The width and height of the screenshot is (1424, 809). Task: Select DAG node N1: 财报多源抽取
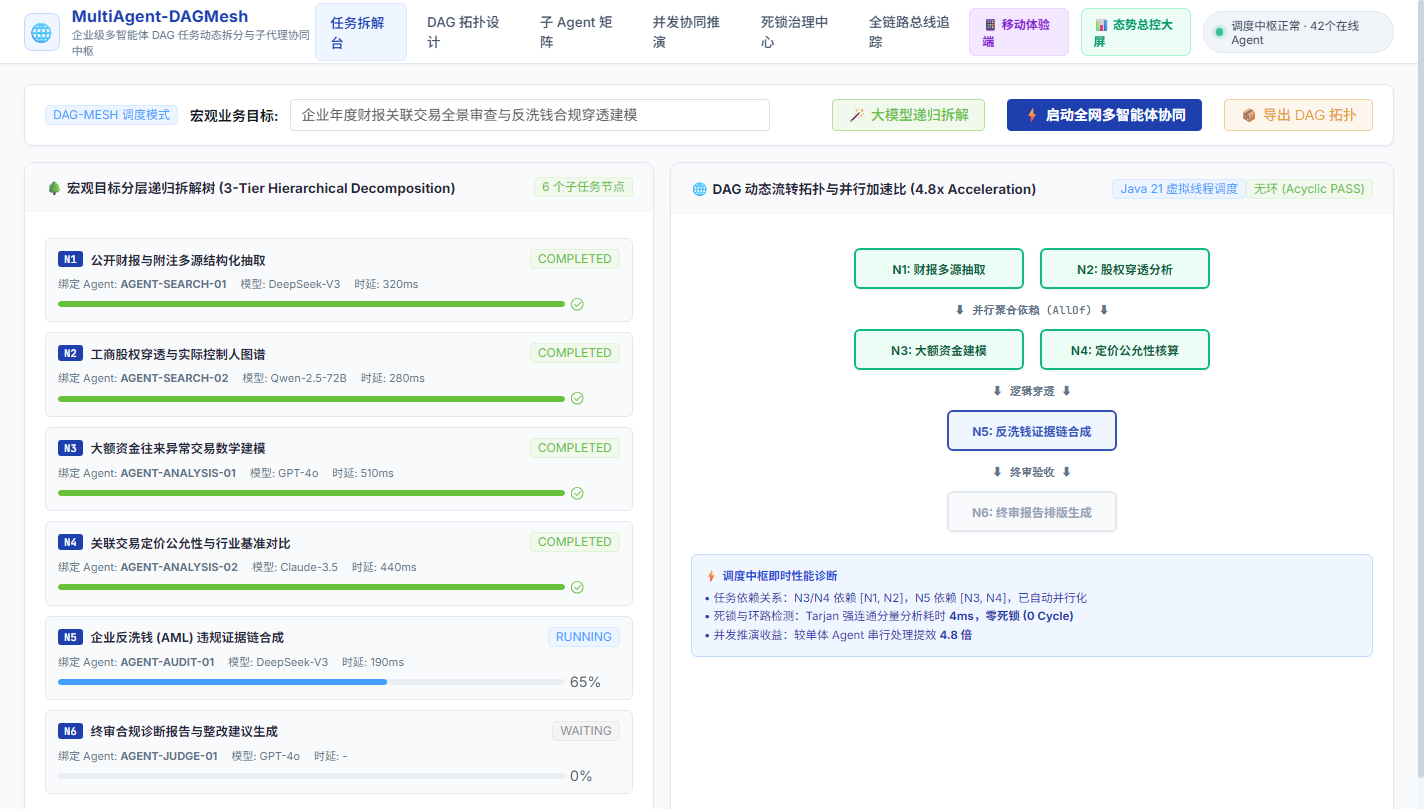(x=939, y=269)
